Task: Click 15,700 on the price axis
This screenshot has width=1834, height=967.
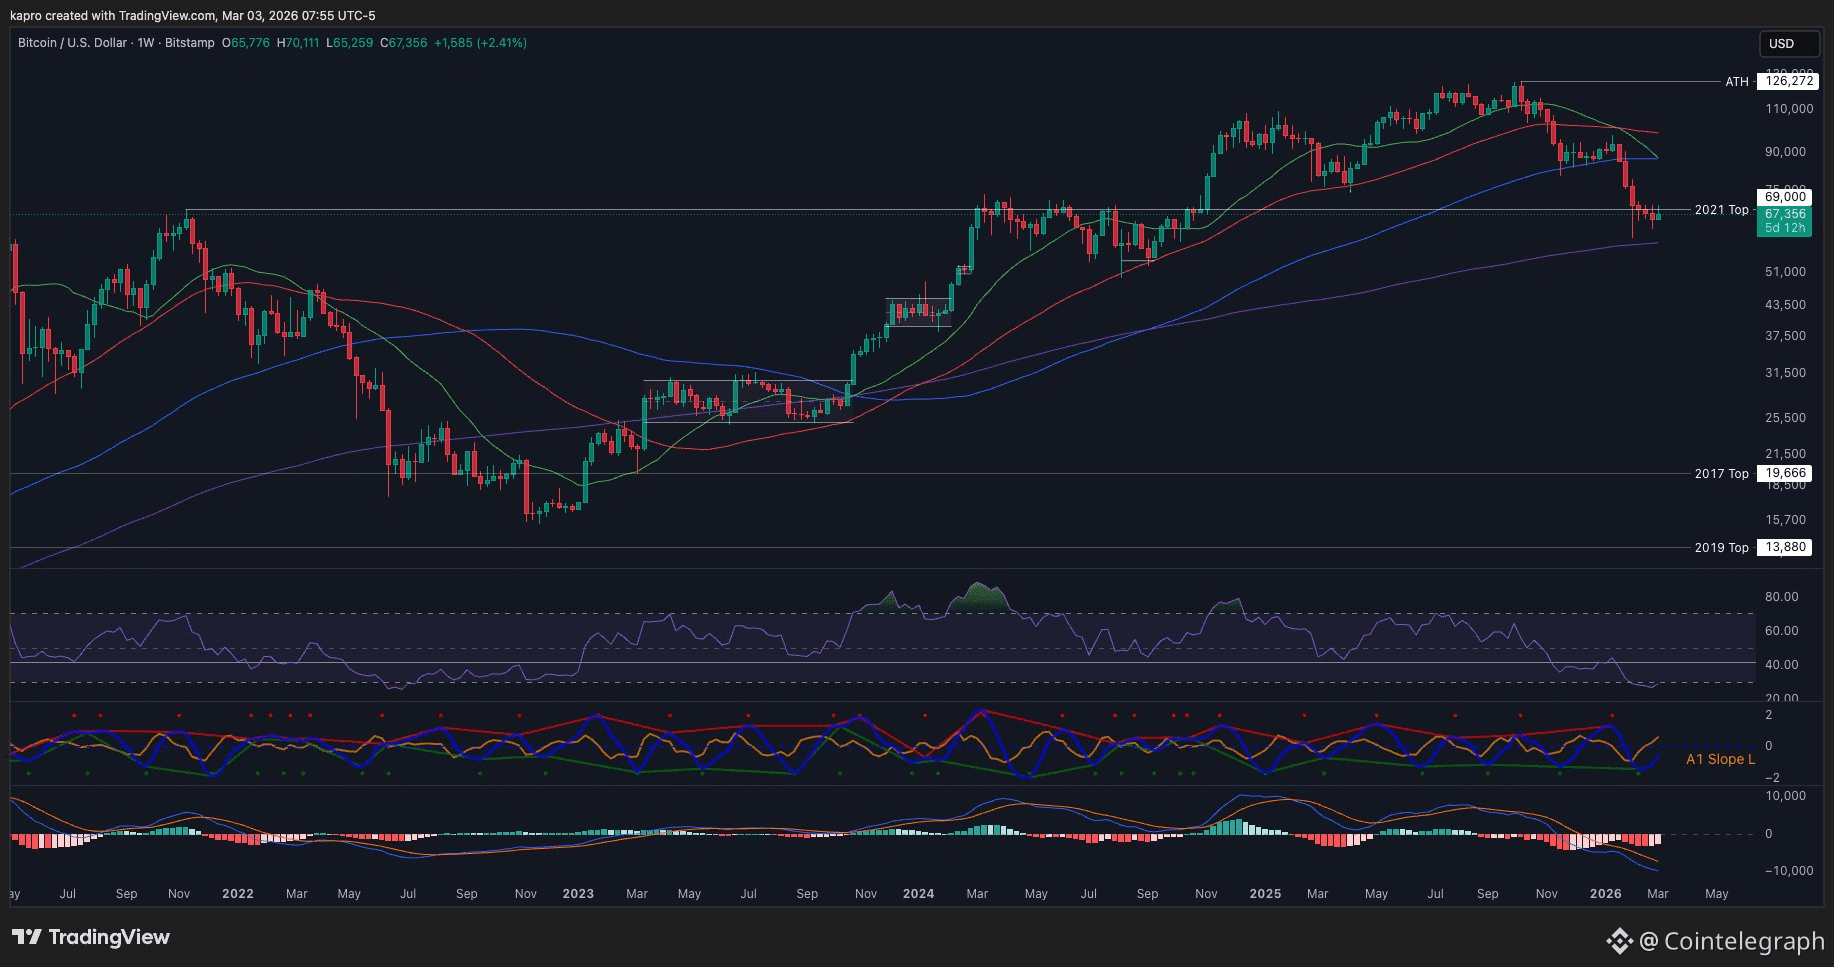Action: [1785, 520]
